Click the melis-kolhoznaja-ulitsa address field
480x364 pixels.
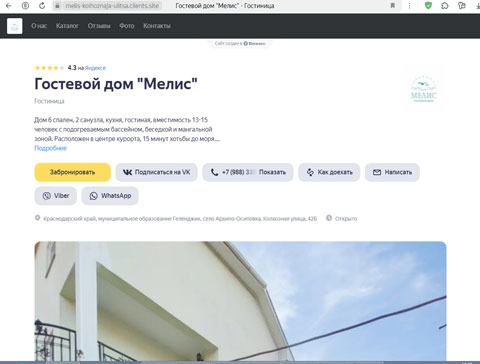pos(112,6)
